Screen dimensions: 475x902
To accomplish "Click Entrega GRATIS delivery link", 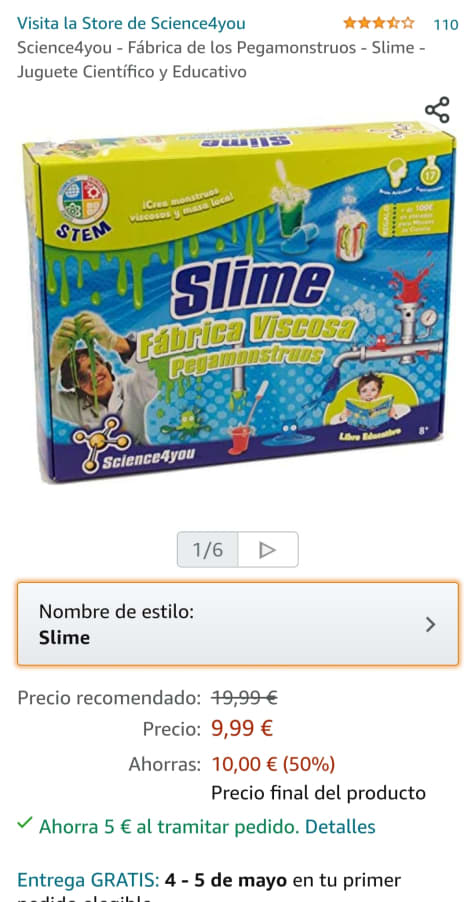I will [88, 880].
